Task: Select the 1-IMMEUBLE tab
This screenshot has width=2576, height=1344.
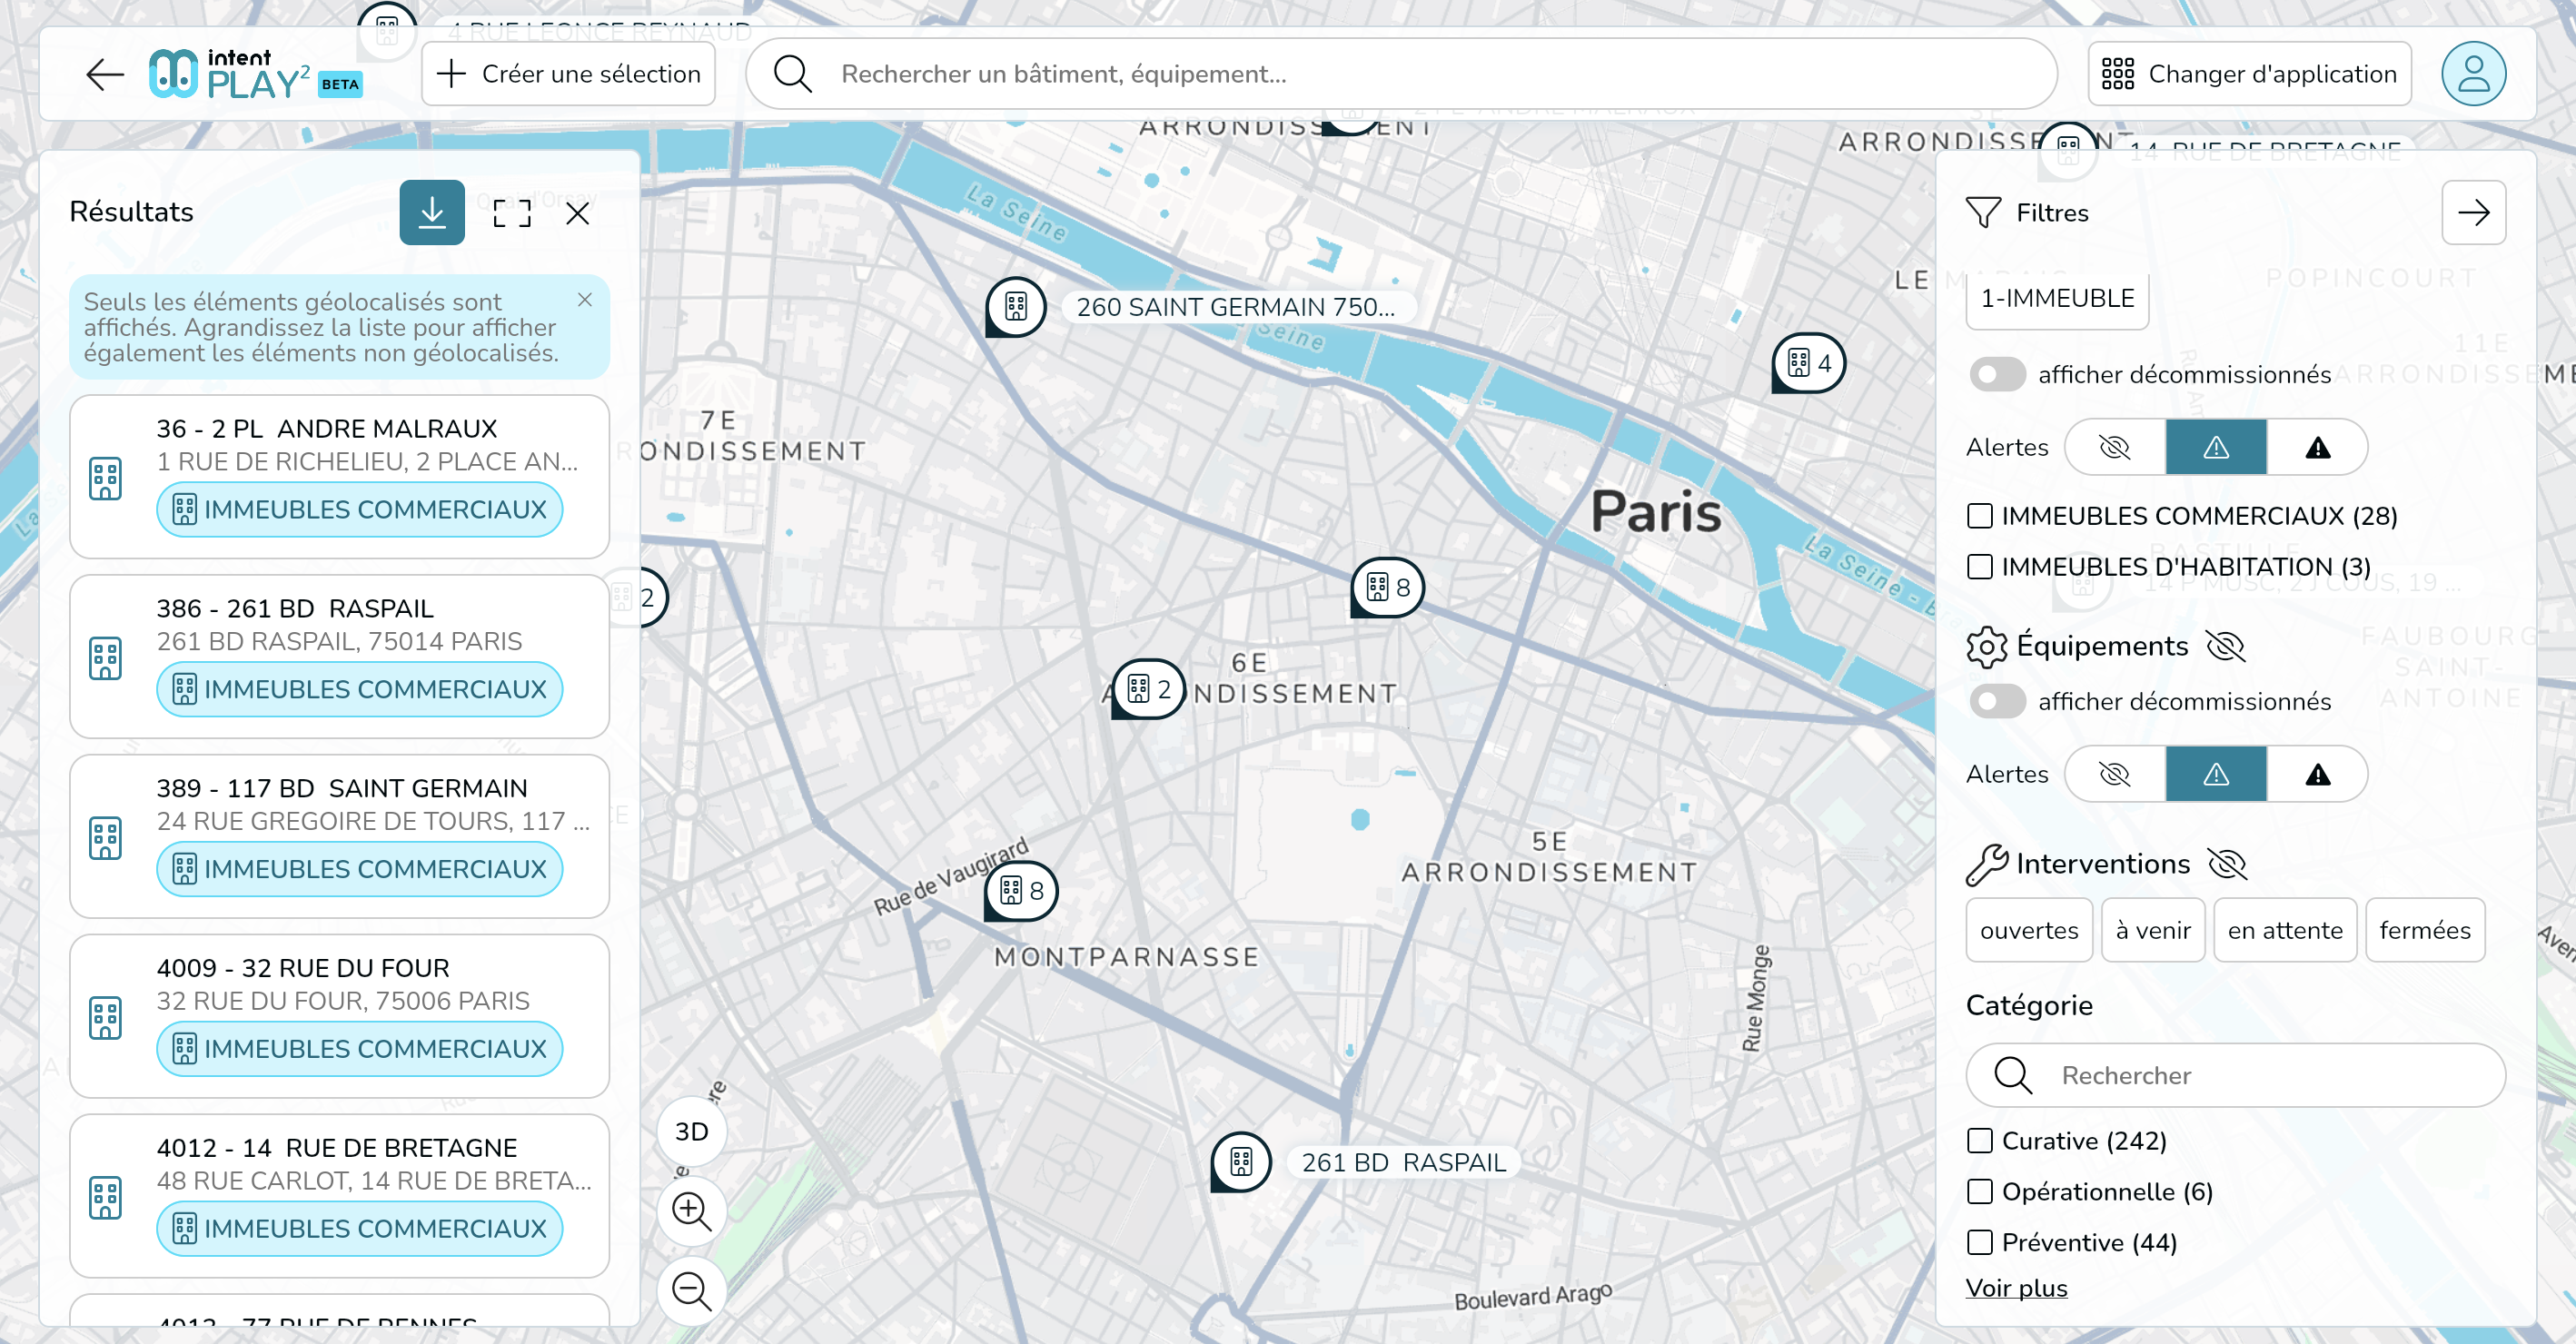Action: [2057, 298]
